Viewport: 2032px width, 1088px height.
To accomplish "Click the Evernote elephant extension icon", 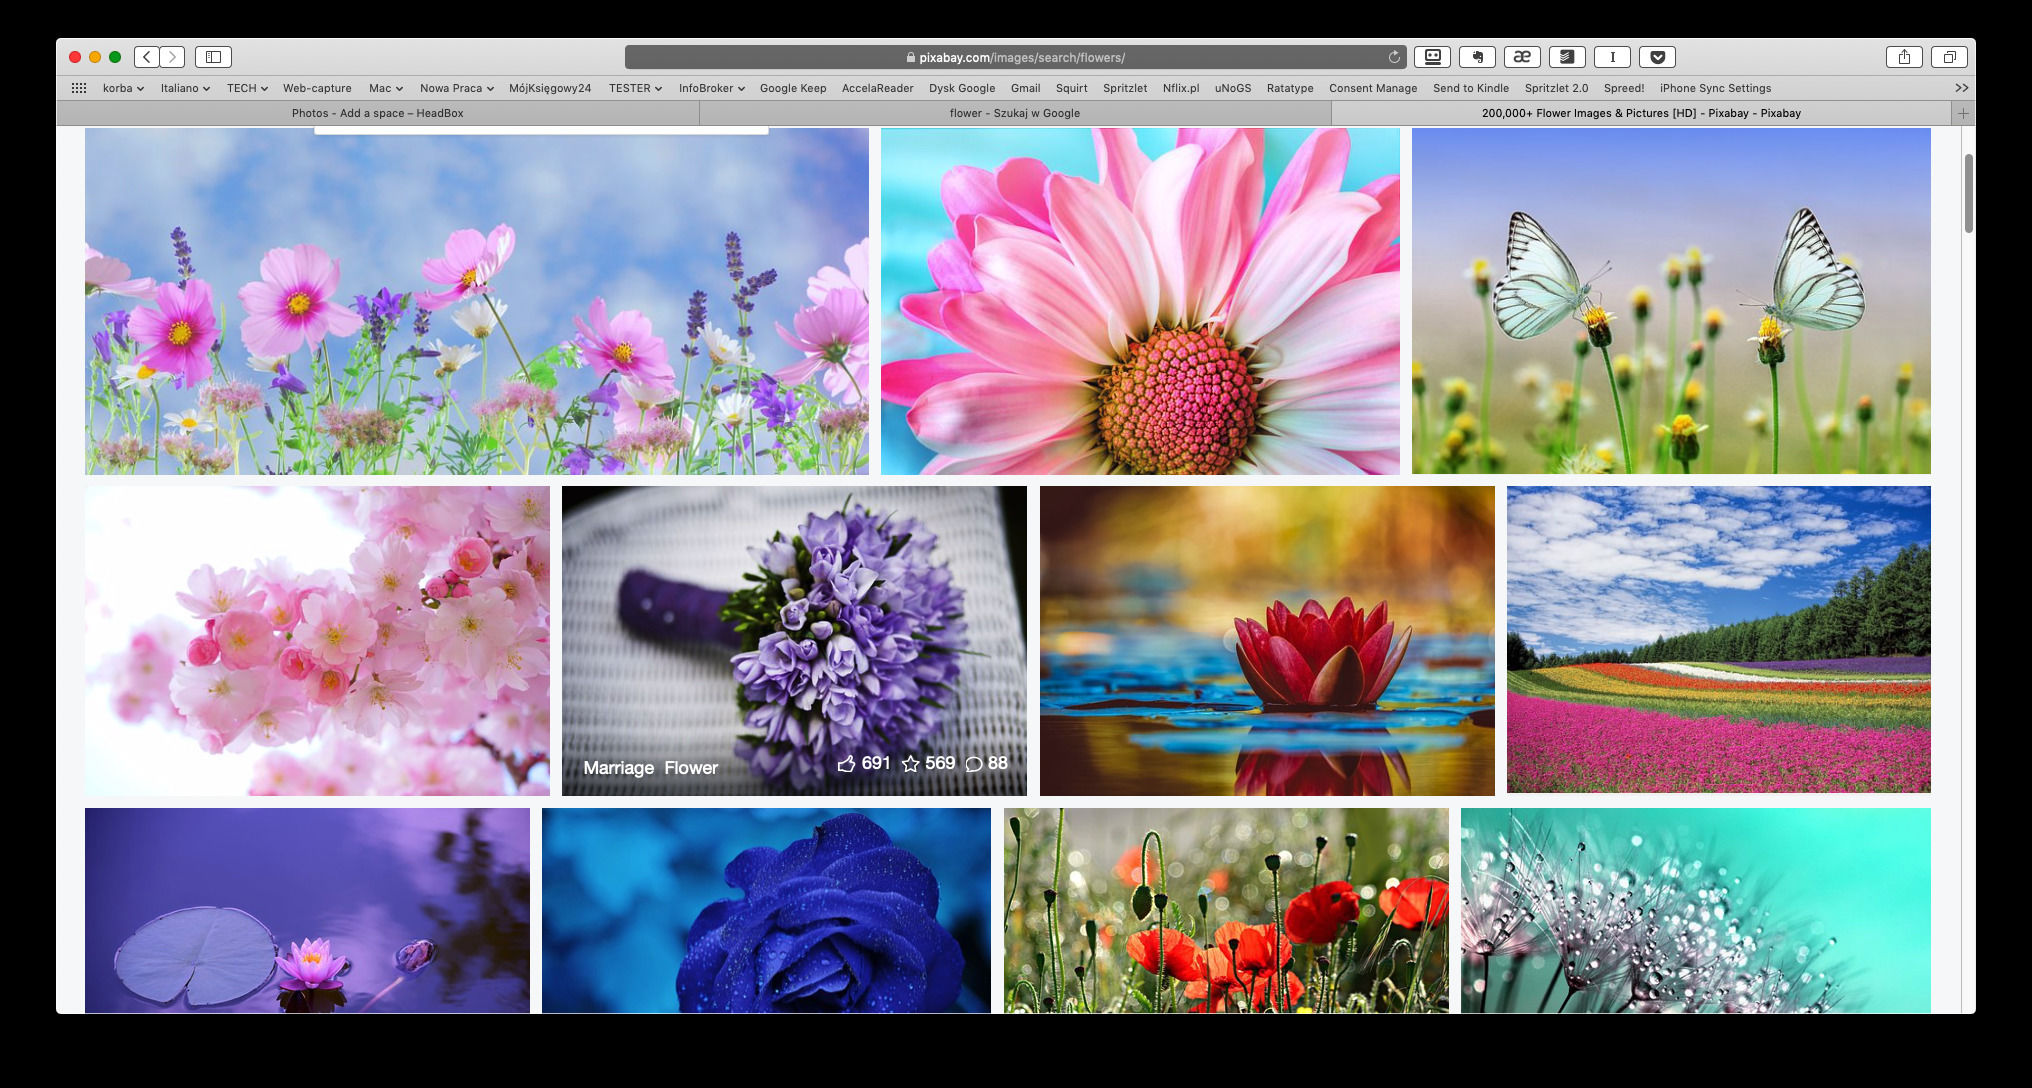I will [1477, 57].
